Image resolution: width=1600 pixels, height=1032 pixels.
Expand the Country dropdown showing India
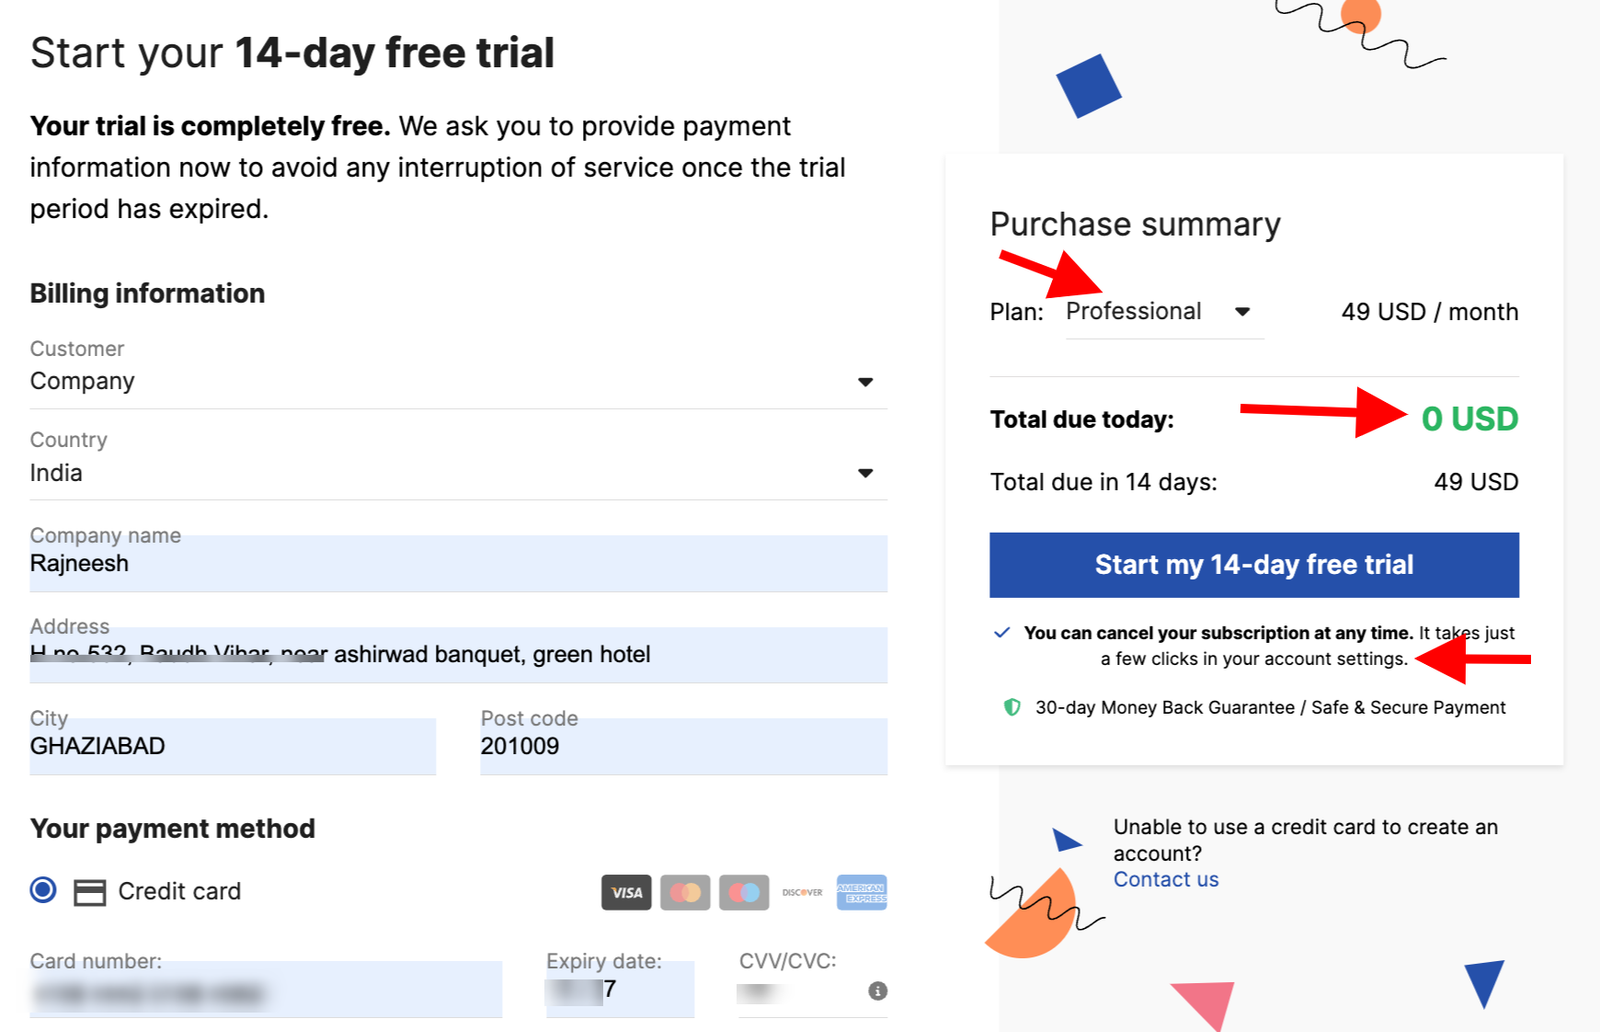pos(458,473)
